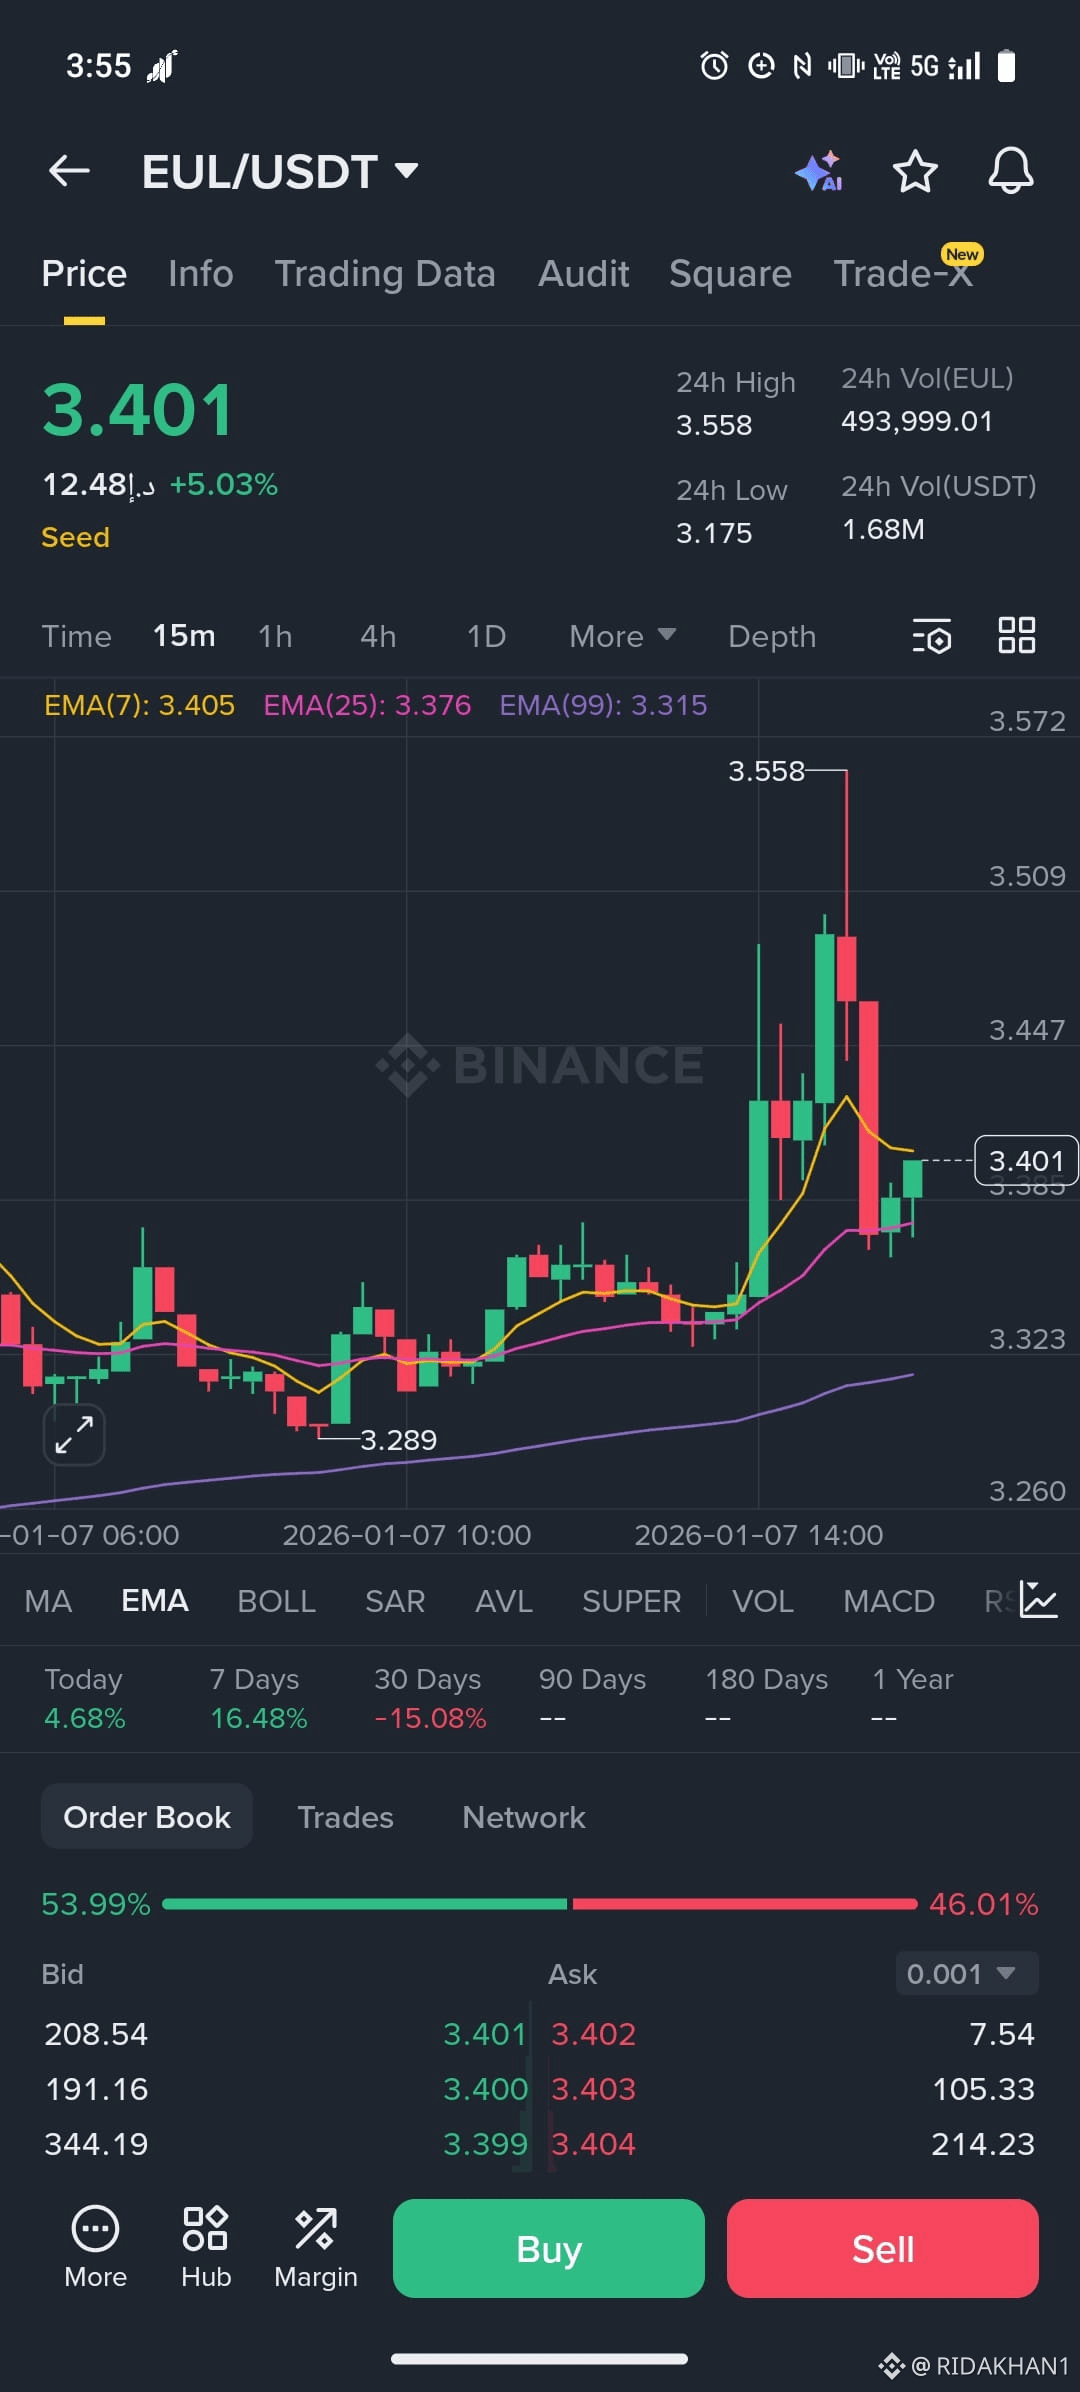Viewport: 1080px width, 2392px height.
Task: Expand the More timeframes dropdown
Action: click(x=622, y=636)
